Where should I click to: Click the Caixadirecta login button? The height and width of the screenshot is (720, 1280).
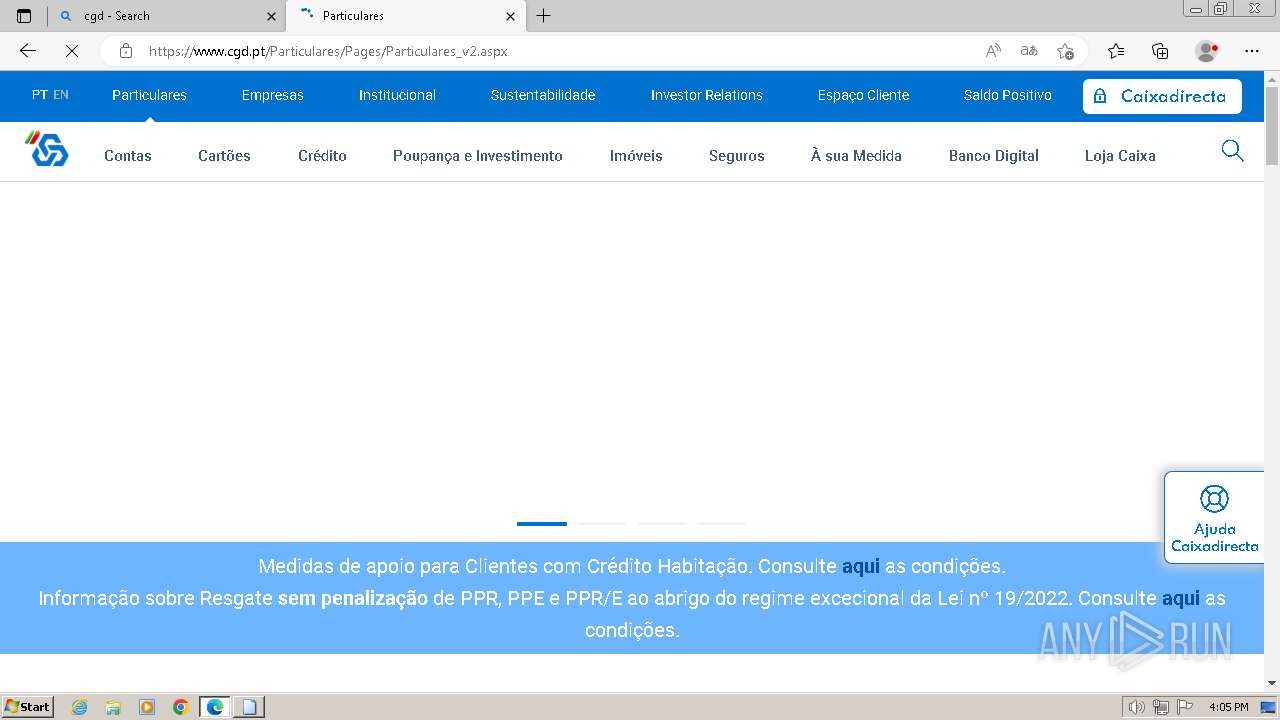[x=1162, y=96]
